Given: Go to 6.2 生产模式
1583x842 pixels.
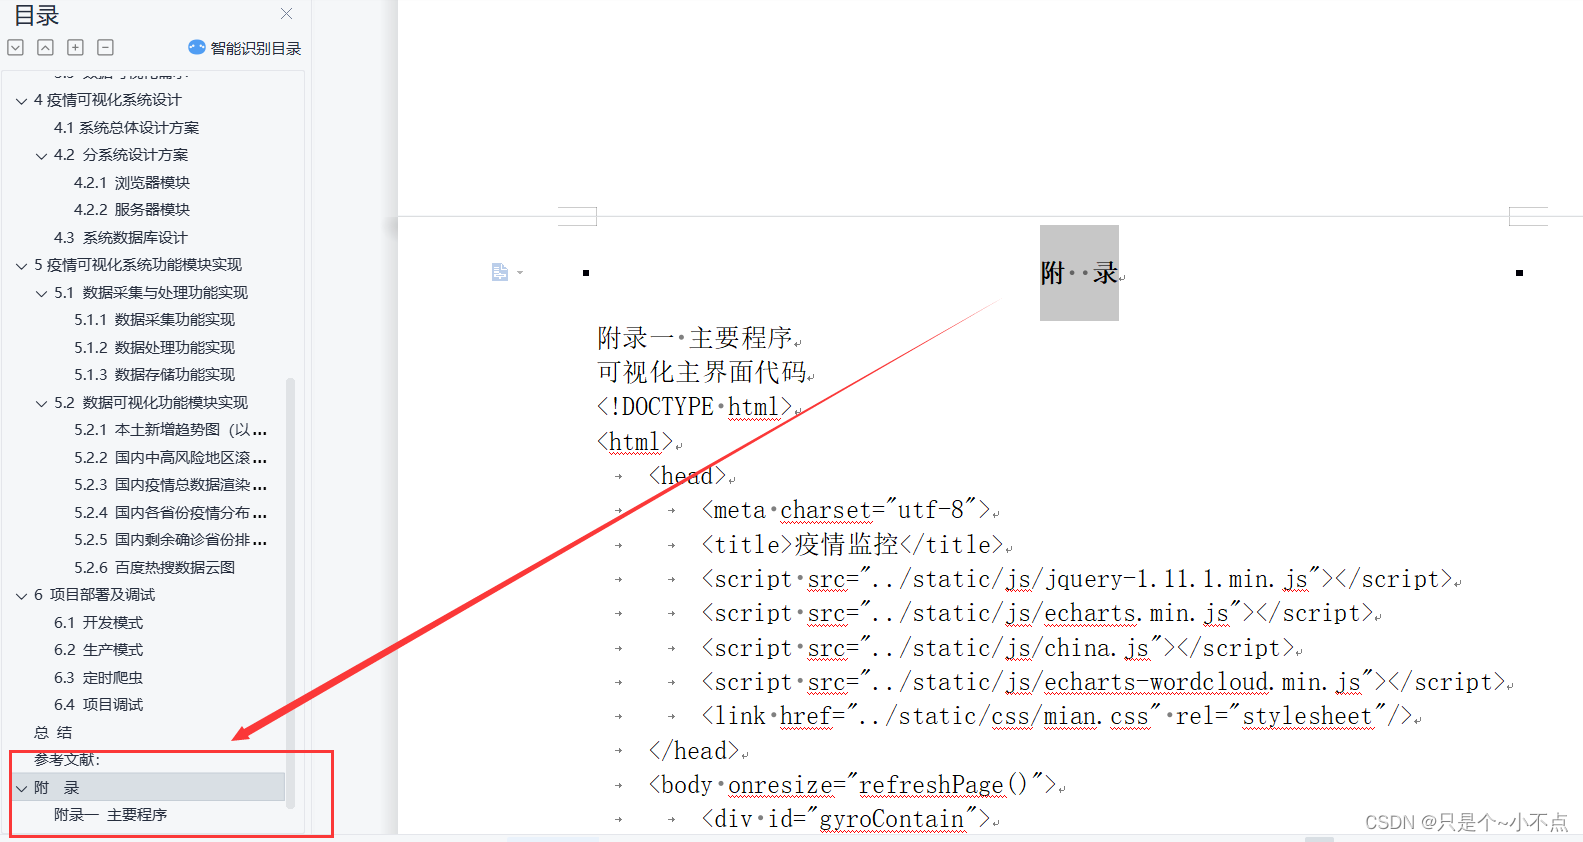Looking at the screenshot, I should tap(98, 650).
